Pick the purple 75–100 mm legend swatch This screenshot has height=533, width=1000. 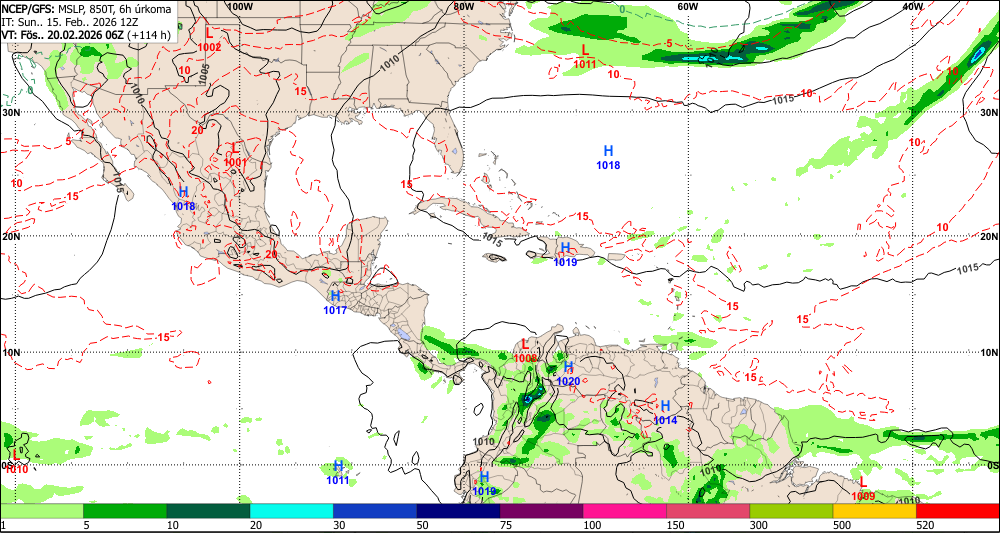point(541,511)
